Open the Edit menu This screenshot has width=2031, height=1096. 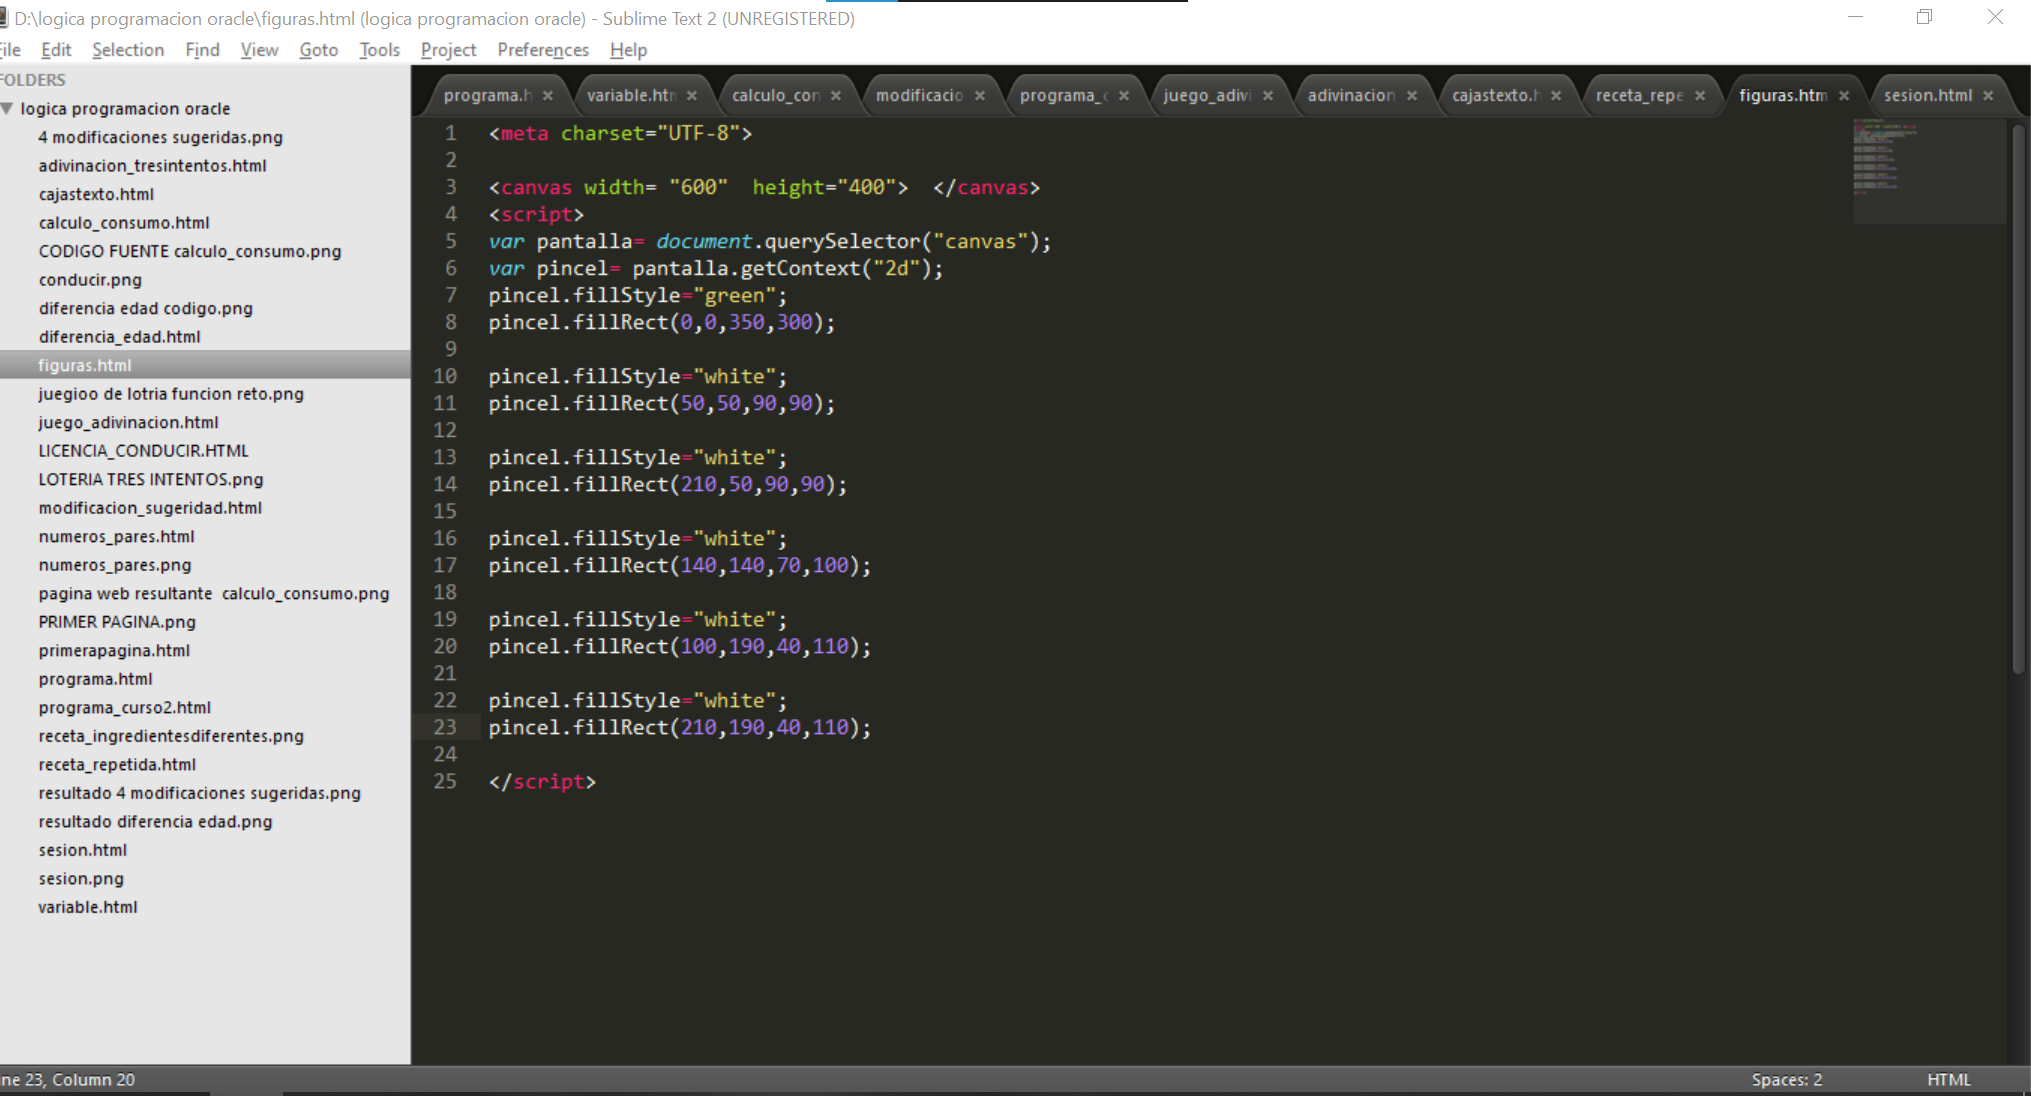click(x=56, y=50)
